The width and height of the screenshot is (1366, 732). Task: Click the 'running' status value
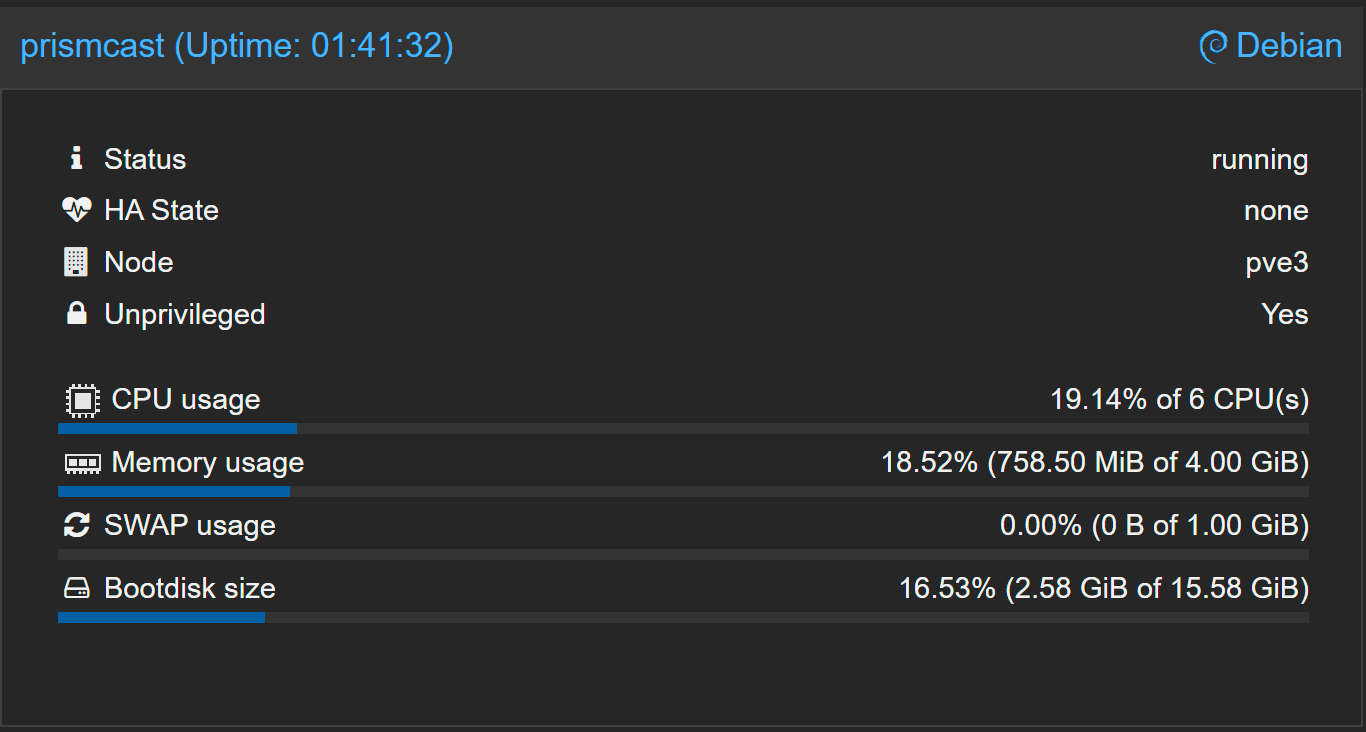1259,159
